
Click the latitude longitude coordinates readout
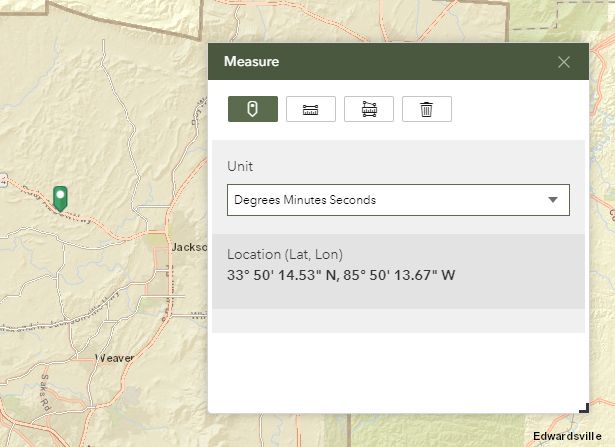[341, 275]
